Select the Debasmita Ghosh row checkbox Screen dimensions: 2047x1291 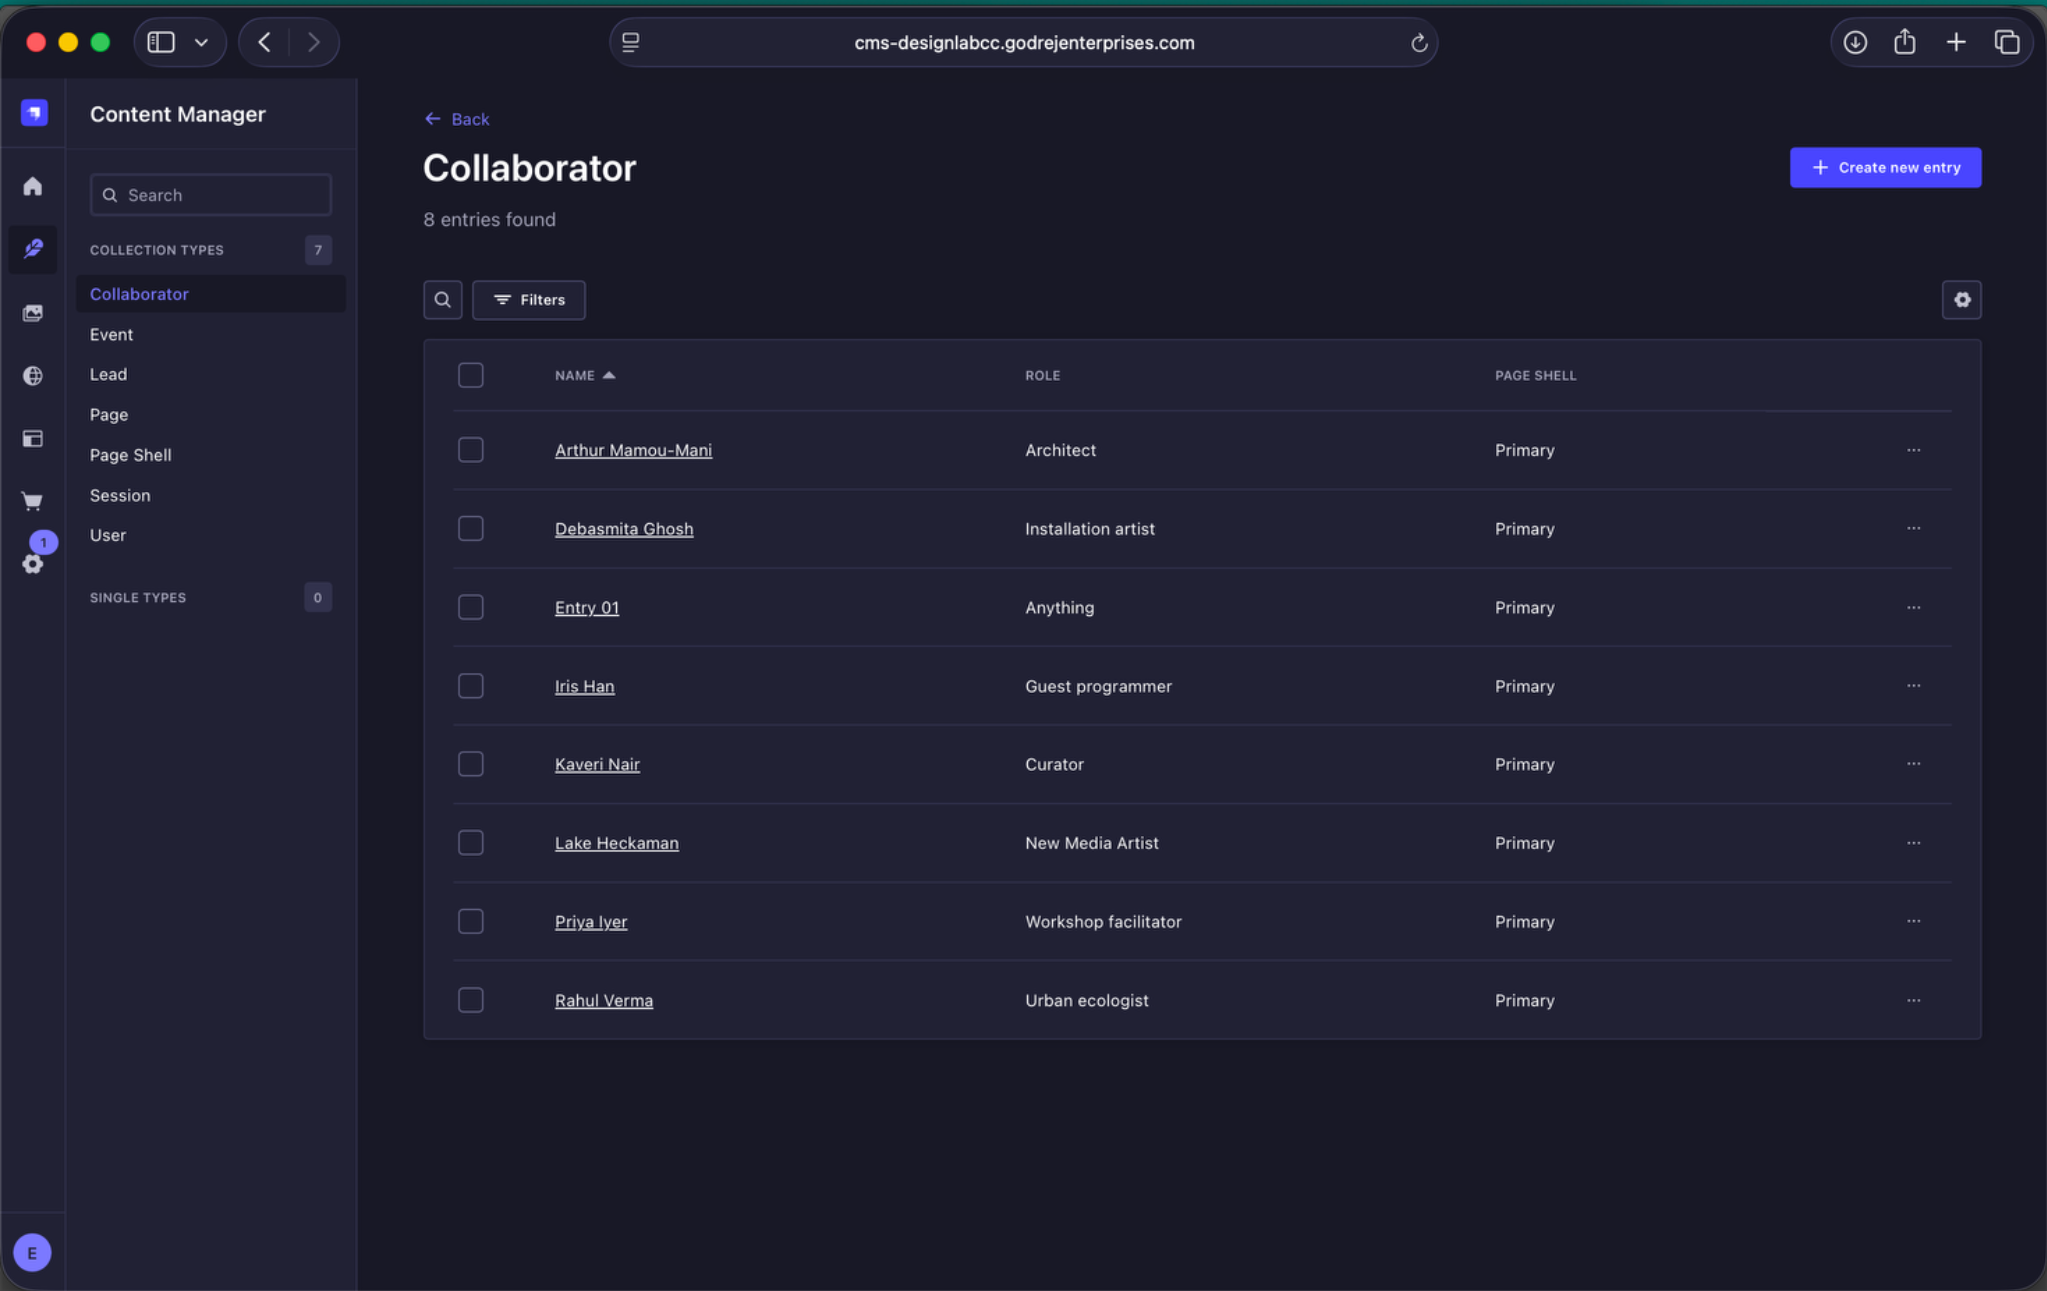(470, 528)
